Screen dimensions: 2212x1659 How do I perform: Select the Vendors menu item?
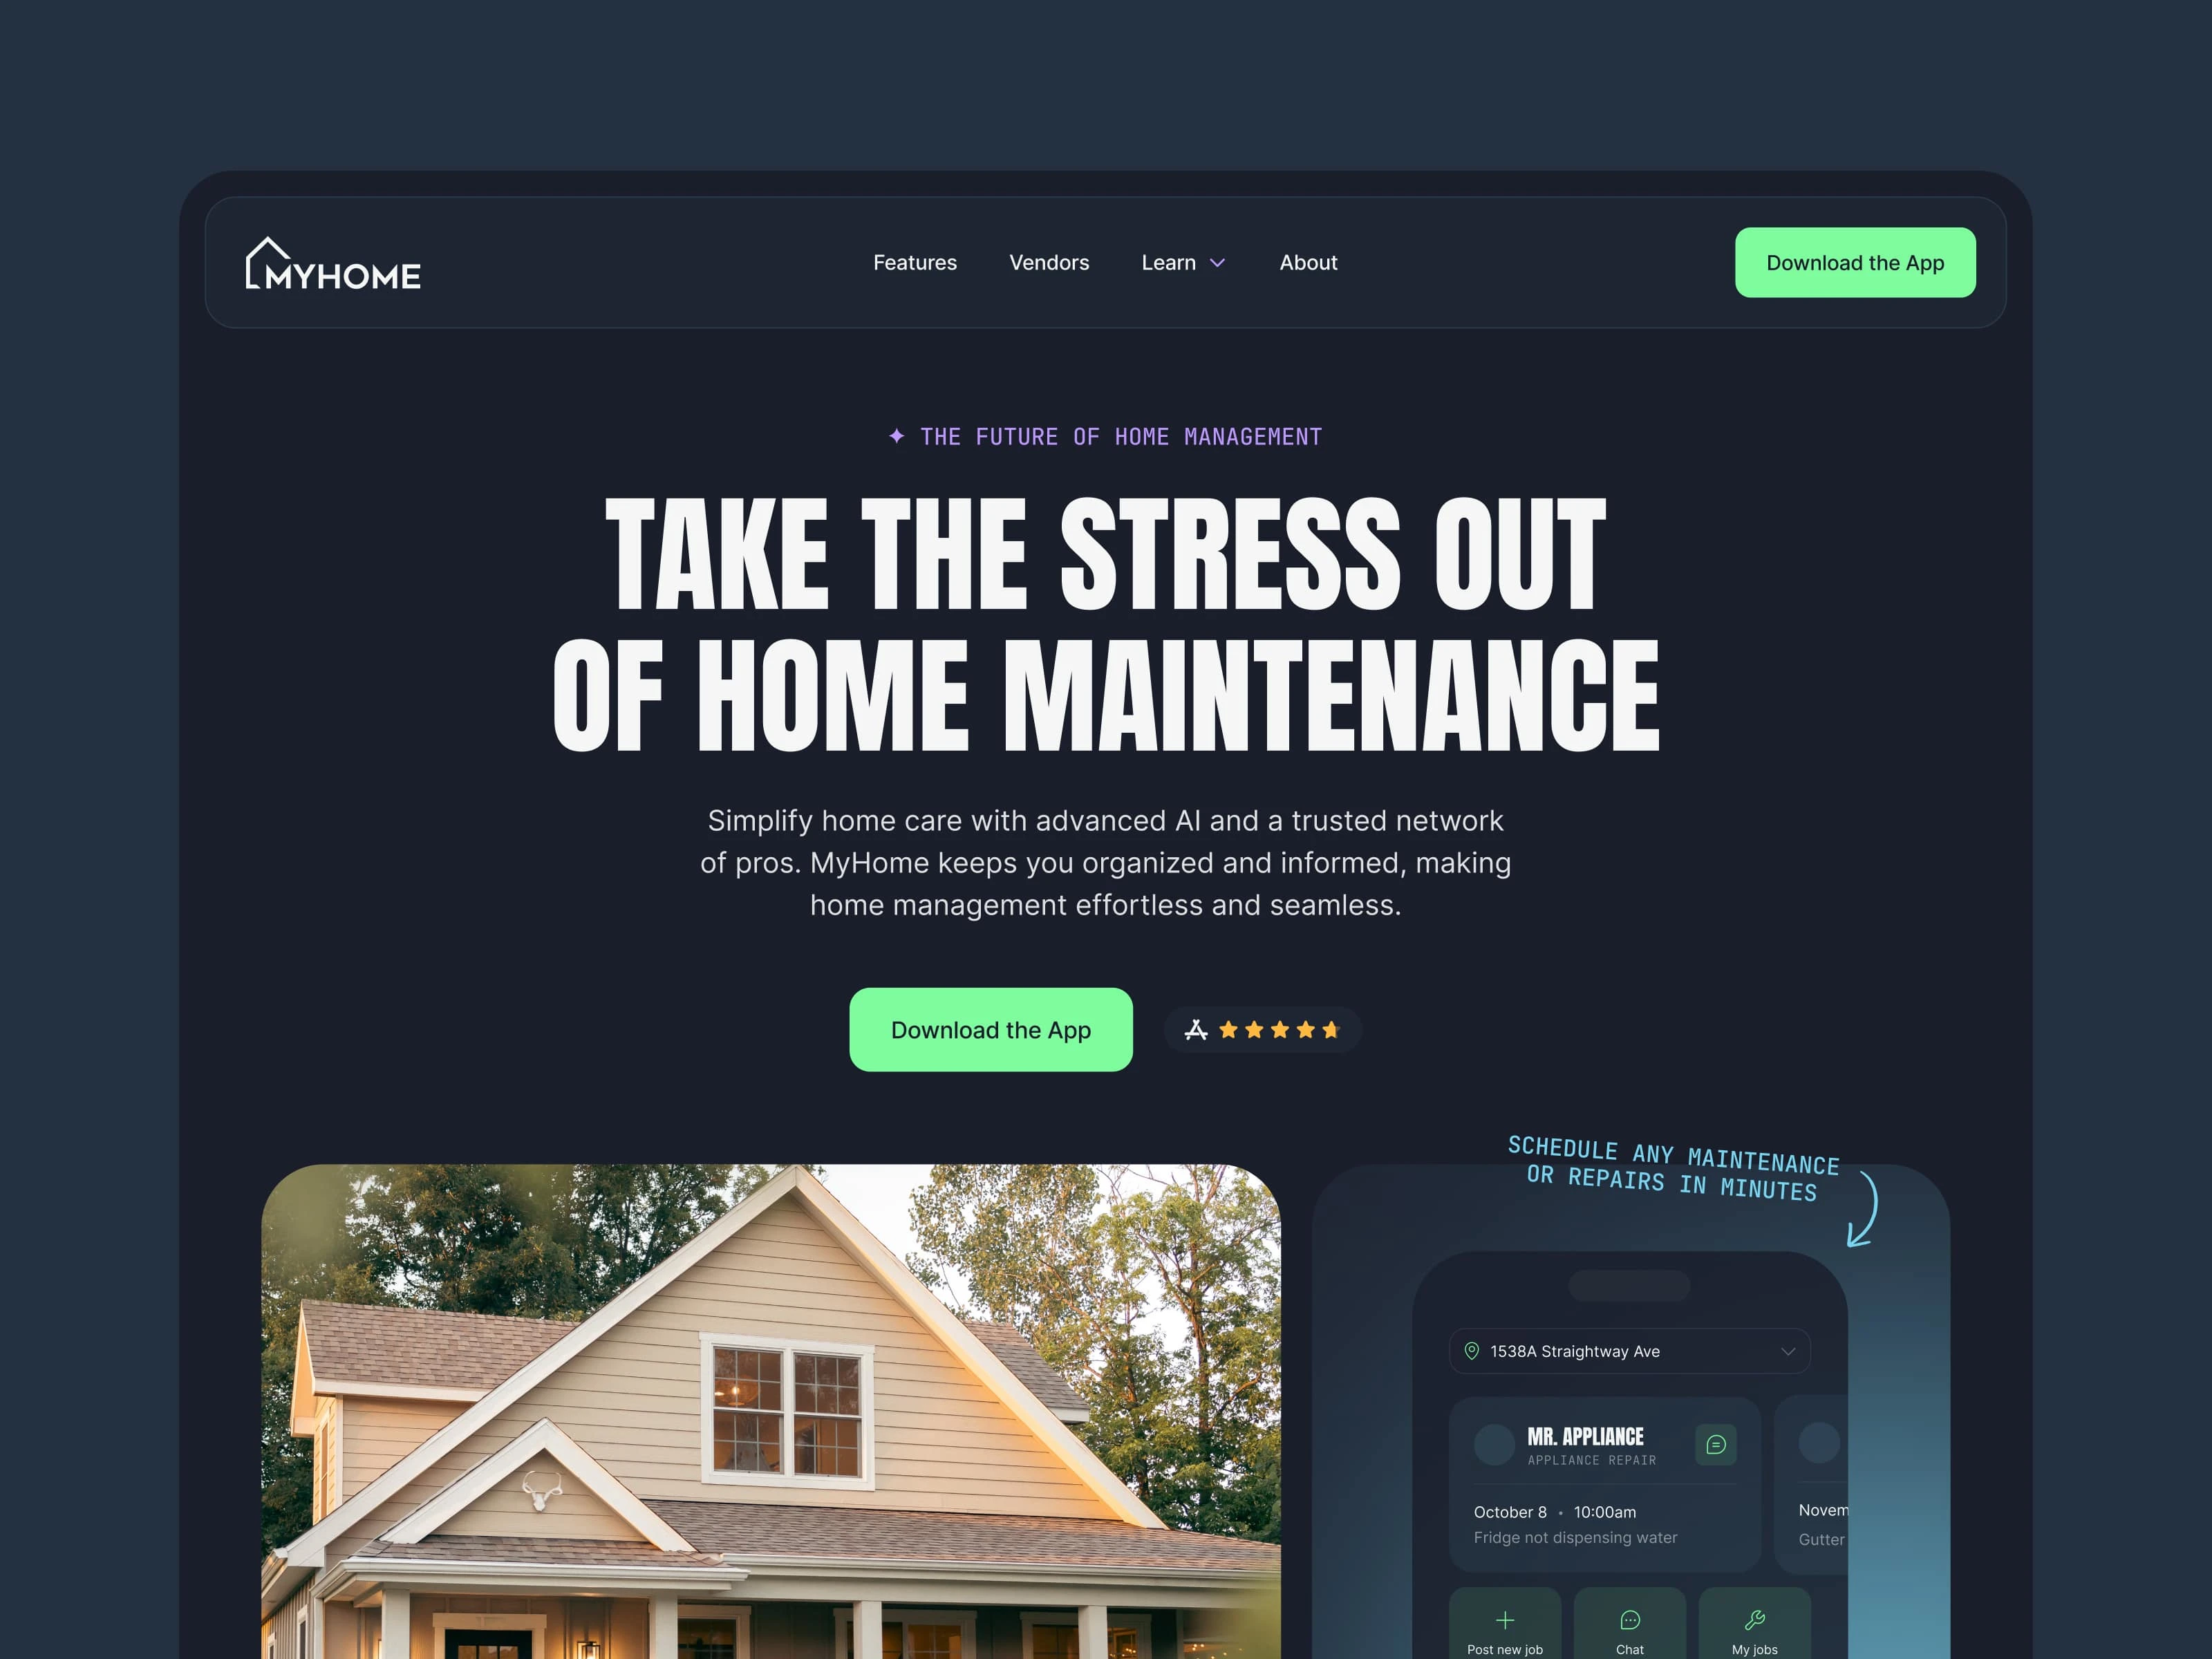1047,261
